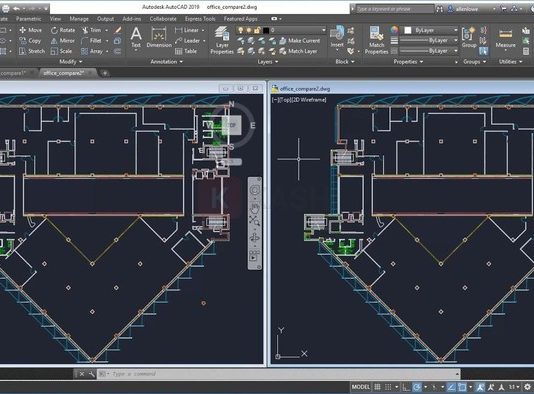Click the customization gear in status bar
The height and width of the screenshot is (394, 534).
point(527,387)
